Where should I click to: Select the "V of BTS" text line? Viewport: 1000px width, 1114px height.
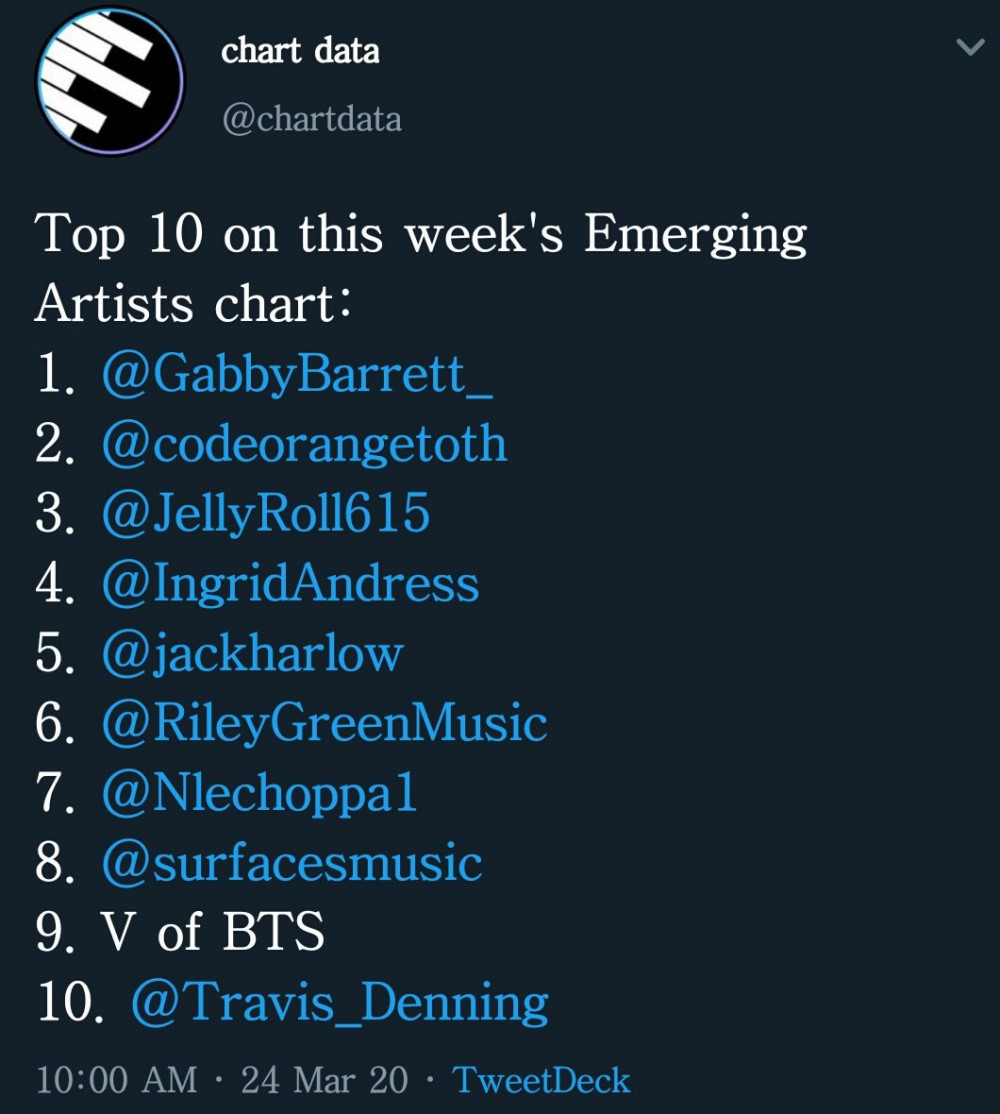pyautogui.click(x=180, y=932)
